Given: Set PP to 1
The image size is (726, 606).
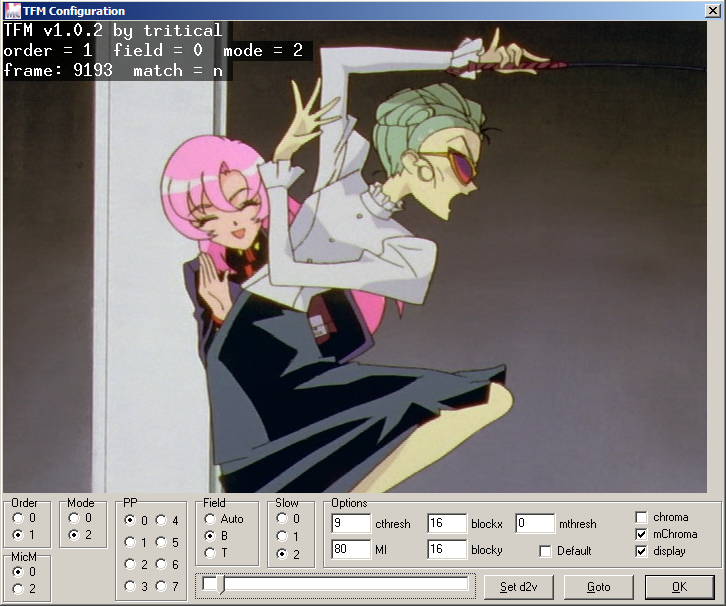Looking at the screenshot, I should (x=130, y=542).
